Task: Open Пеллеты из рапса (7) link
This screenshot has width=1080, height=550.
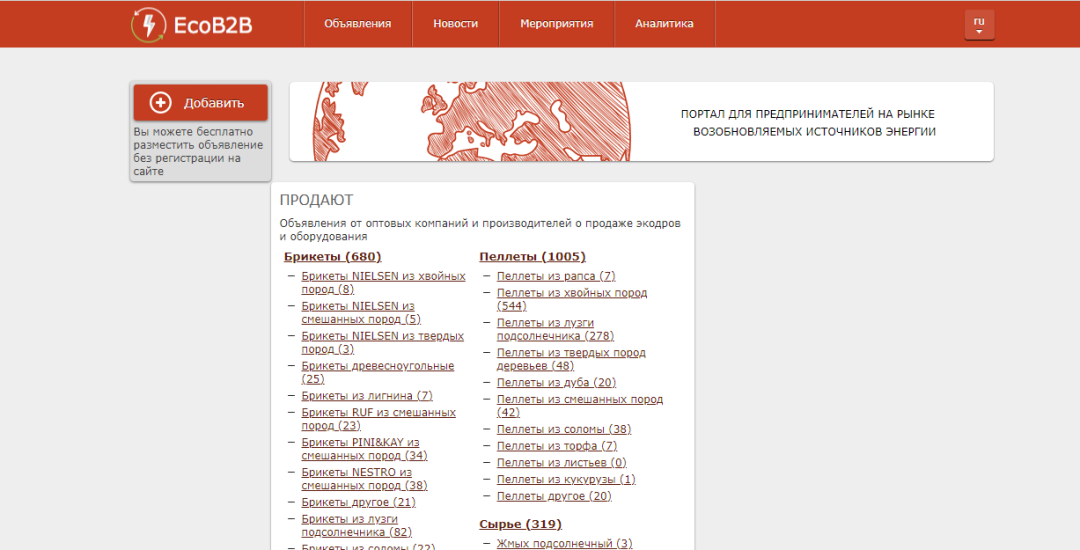Action: click(556, 276)
